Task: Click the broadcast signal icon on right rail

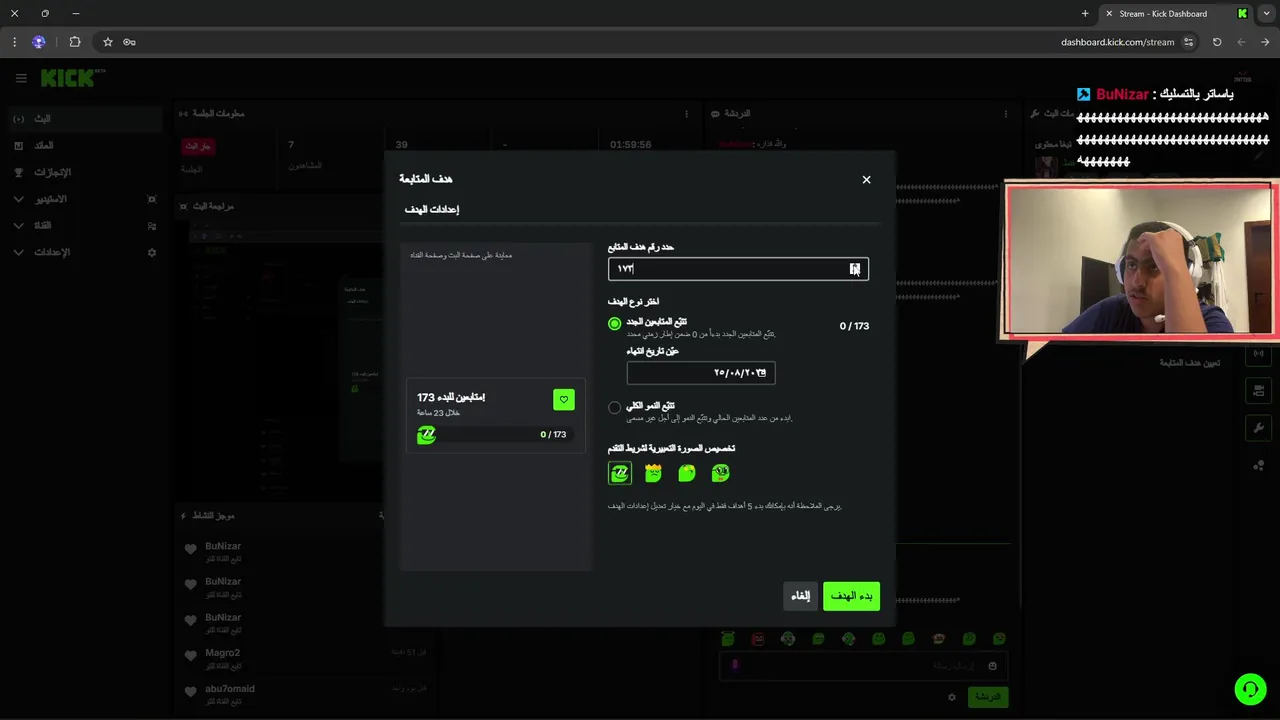Action: point(1258,354)
